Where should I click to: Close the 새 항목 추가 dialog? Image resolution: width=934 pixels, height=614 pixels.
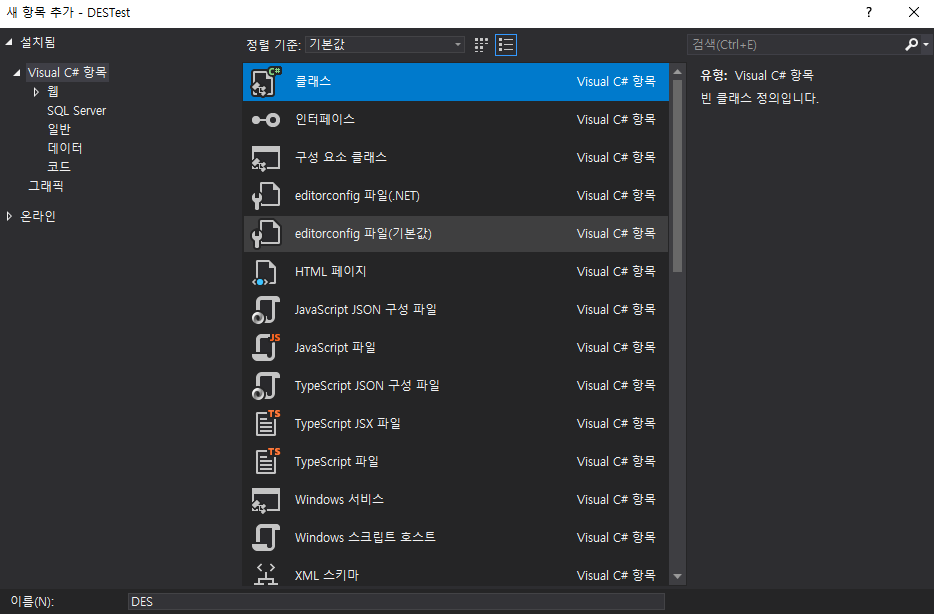[x=914, y=12]
